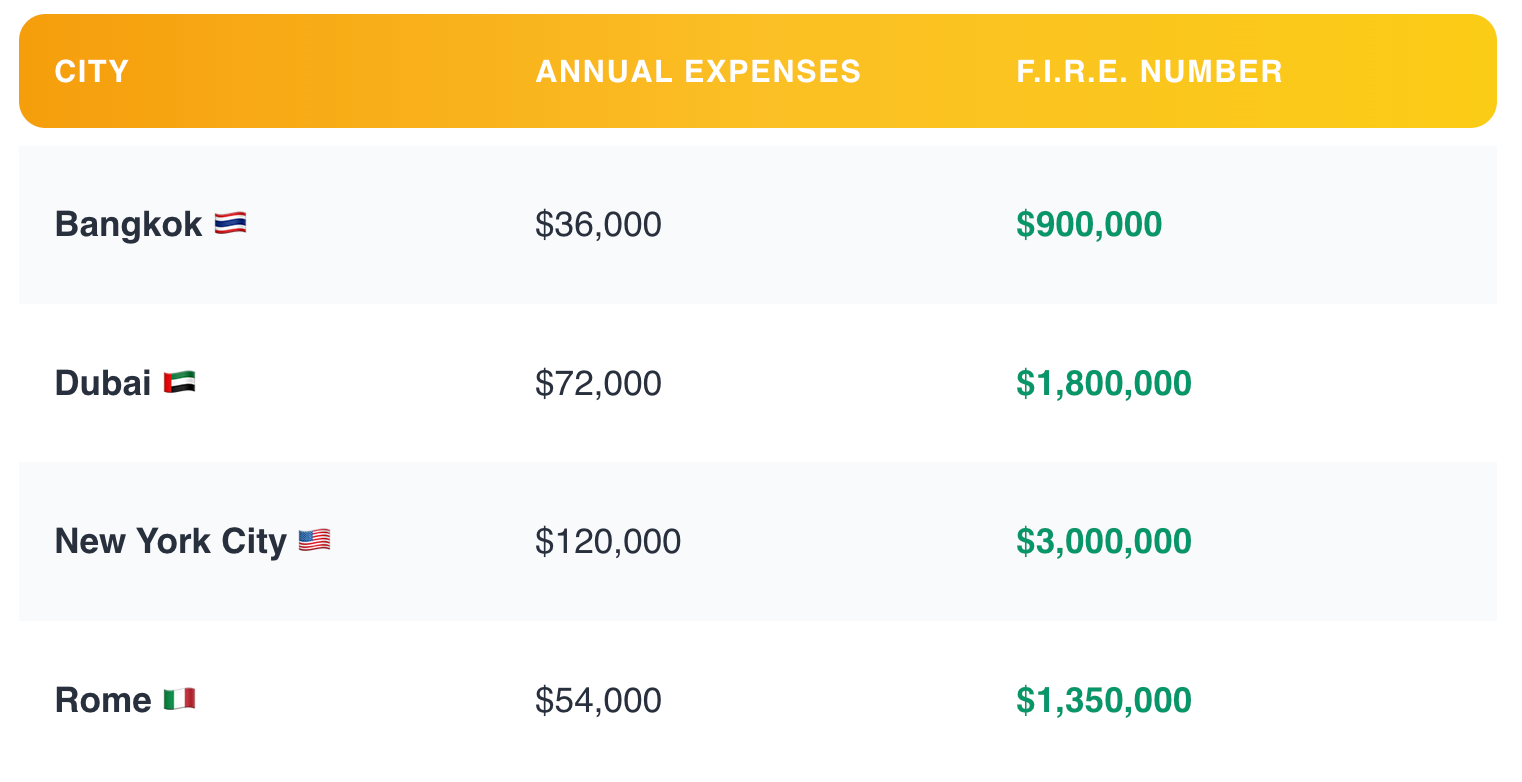Select Dubai's $72,000 annual expenses
The image size is (1522, 782).
point(598,383)
